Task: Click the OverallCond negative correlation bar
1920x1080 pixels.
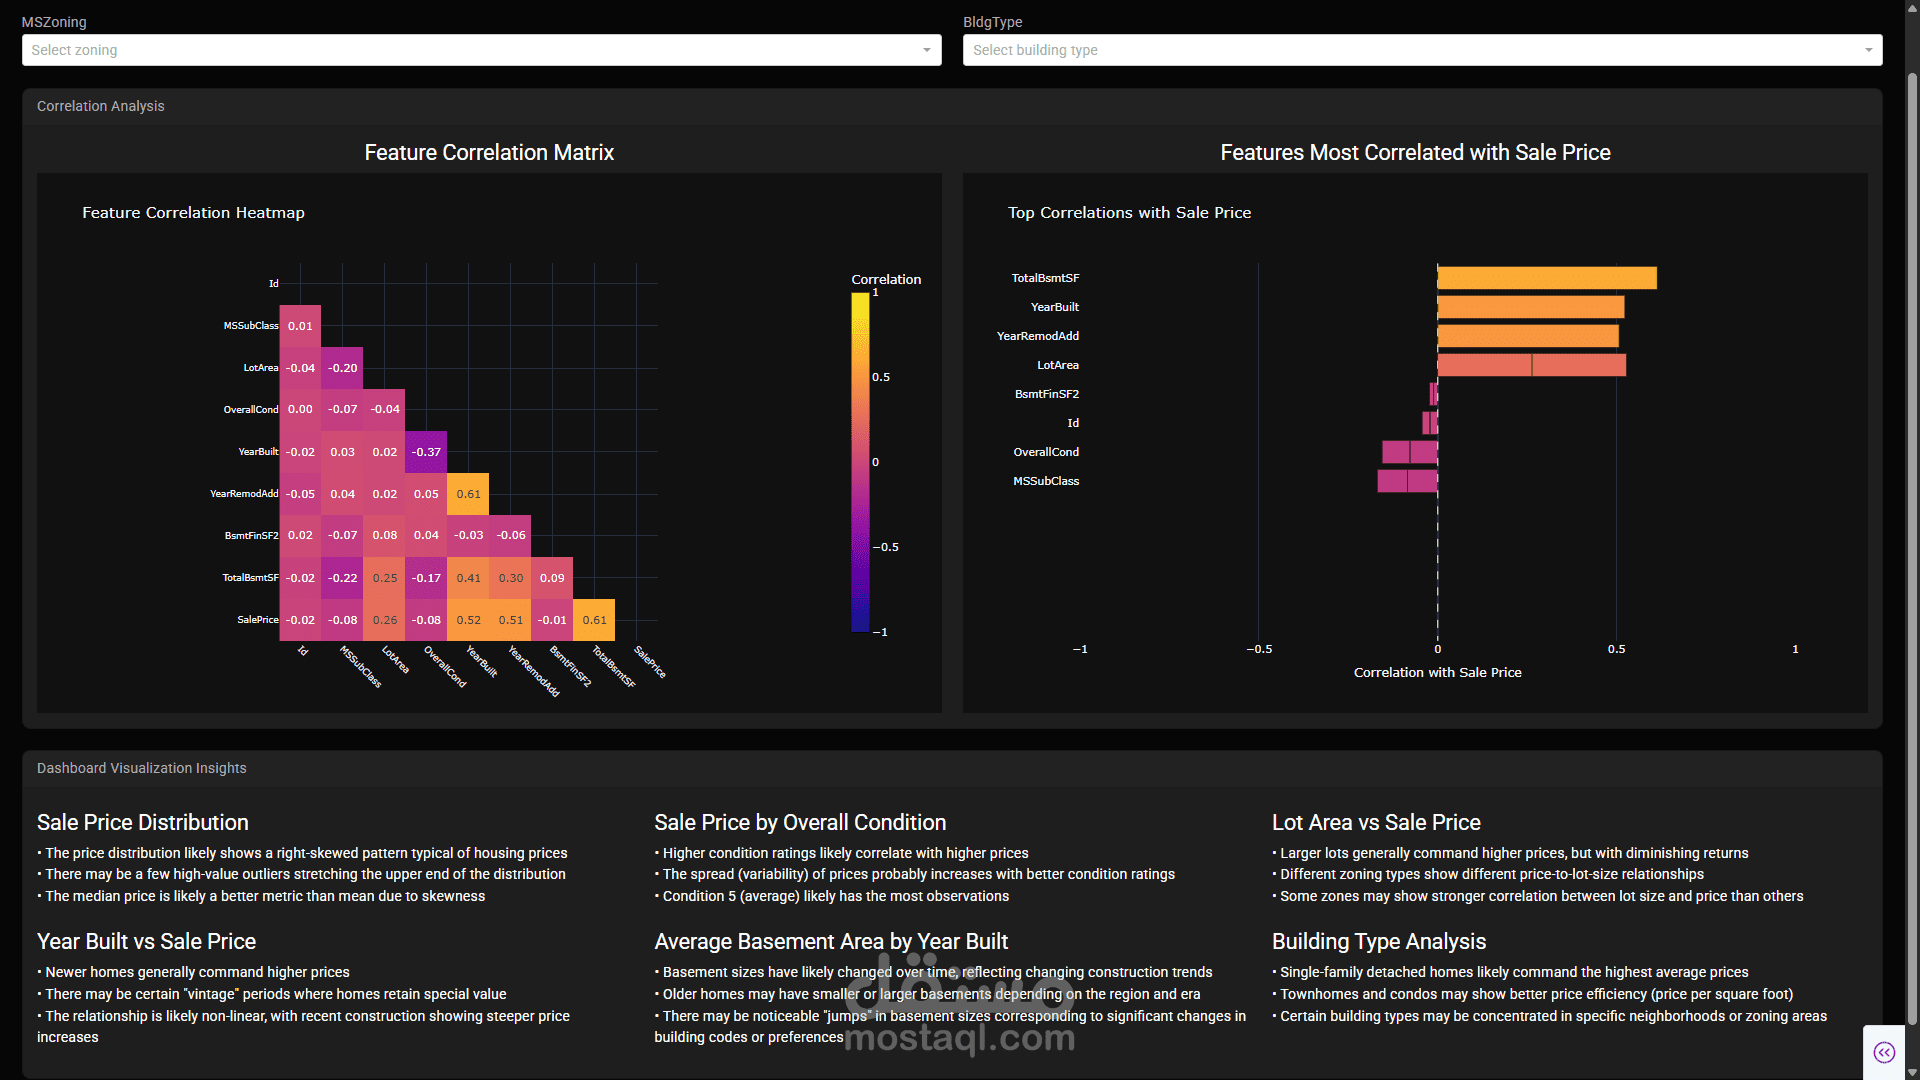Action: pyautogui.click(x=1409, y=452)
